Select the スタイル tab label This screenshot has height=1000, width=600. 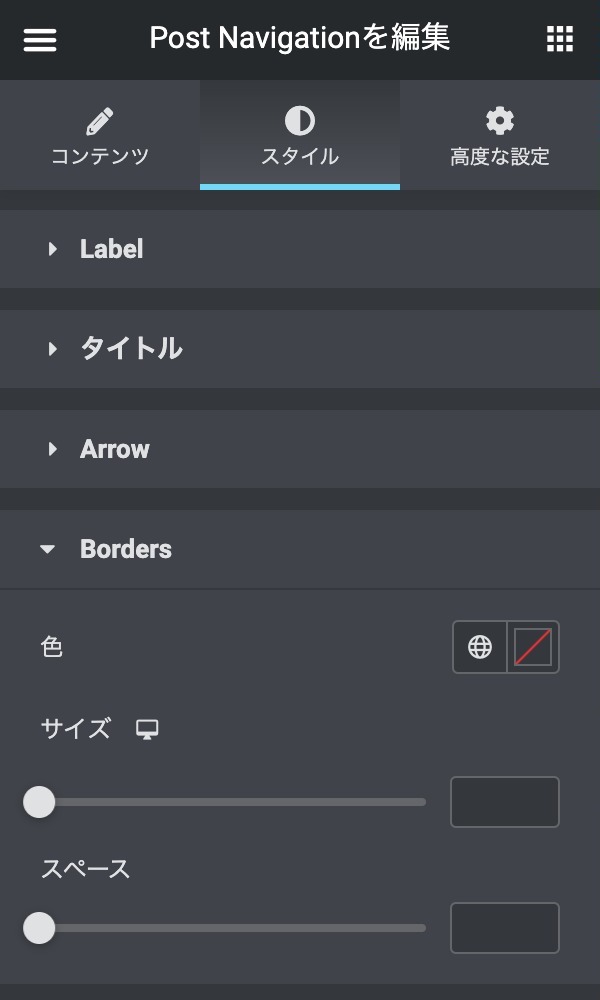[300, 157]
